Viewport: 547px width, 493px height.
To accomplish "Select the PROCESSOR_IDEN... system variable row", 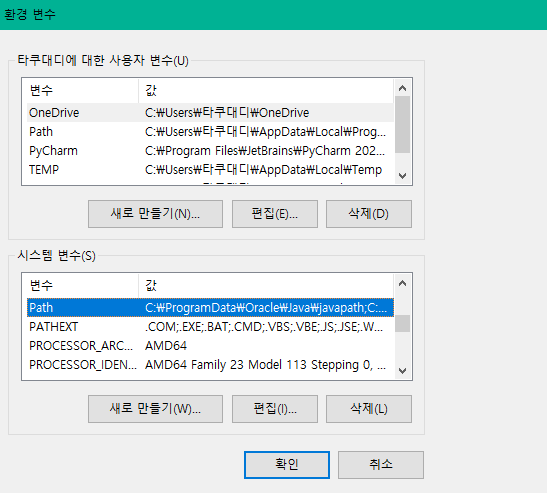I will [210, 365].
